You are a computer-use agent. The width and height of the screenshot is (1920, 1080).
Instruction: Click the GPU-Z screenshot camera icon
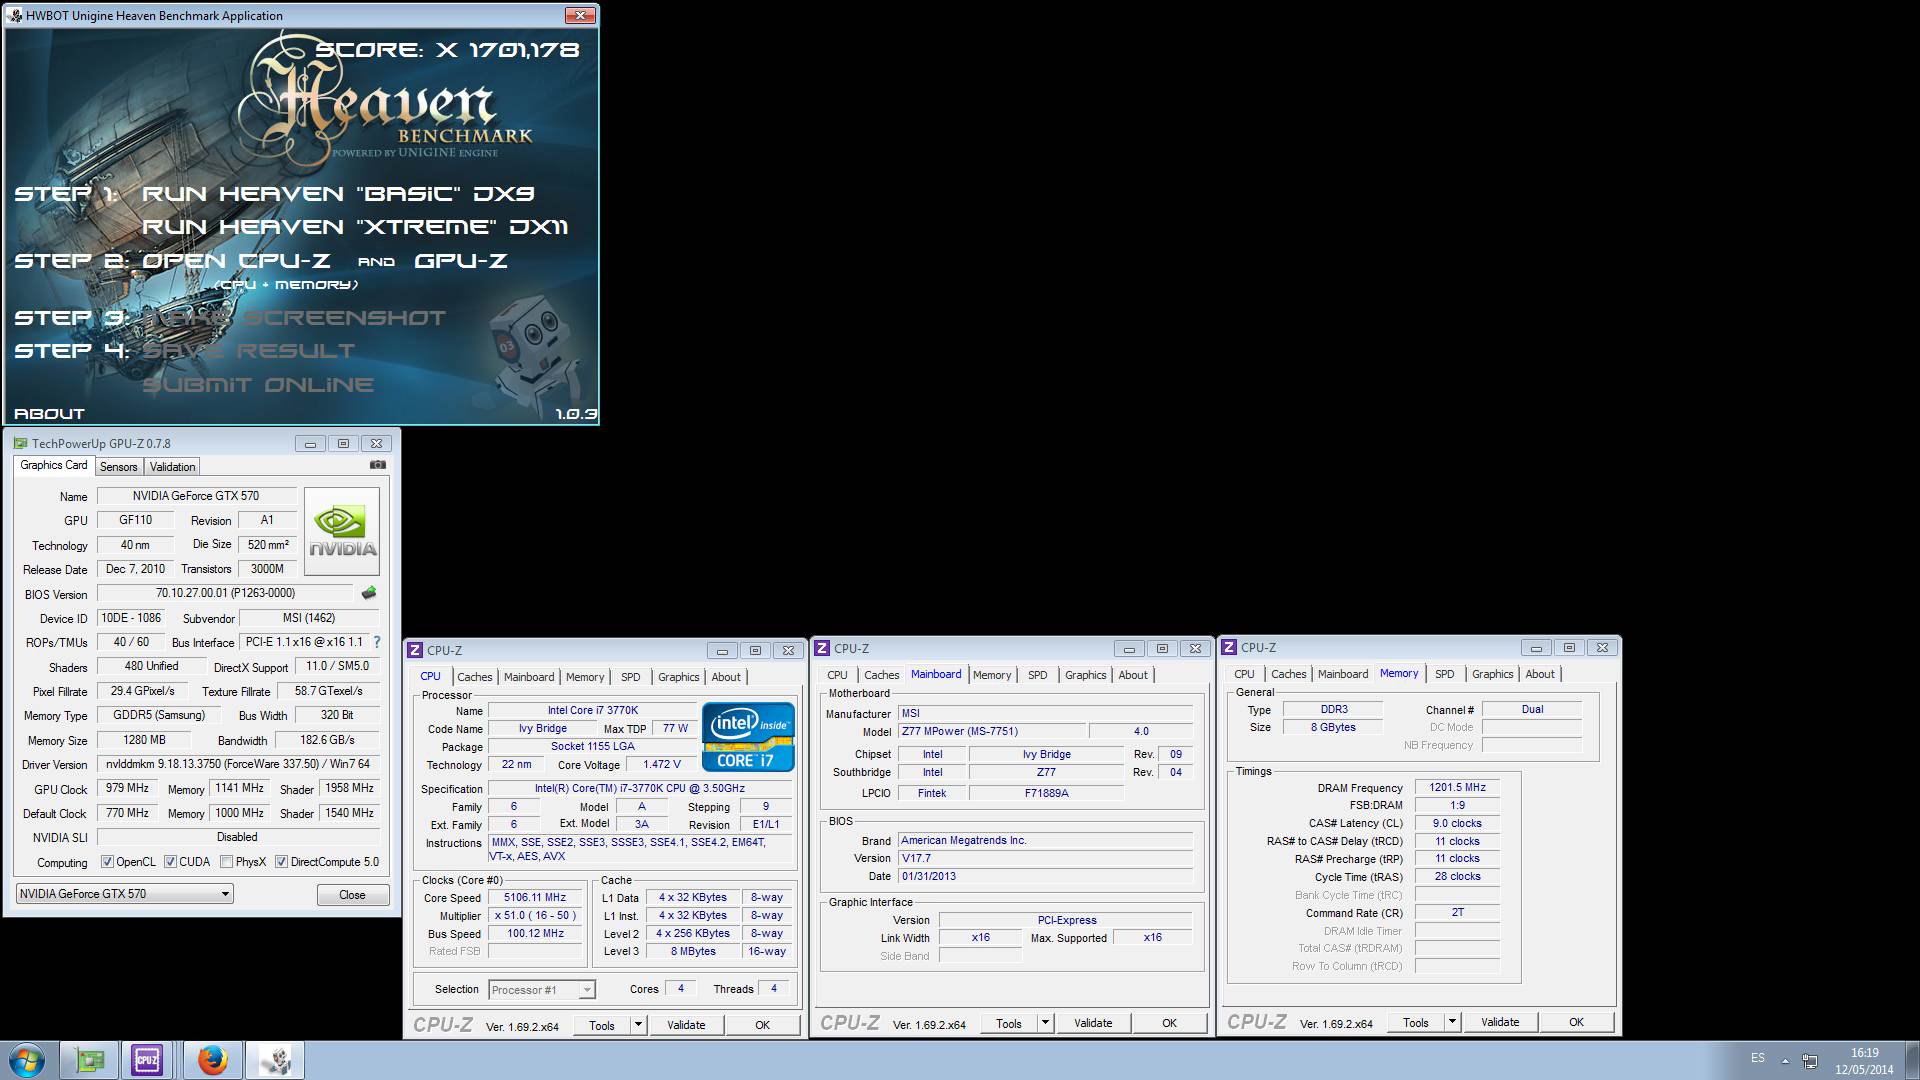(x=377, y=465)
